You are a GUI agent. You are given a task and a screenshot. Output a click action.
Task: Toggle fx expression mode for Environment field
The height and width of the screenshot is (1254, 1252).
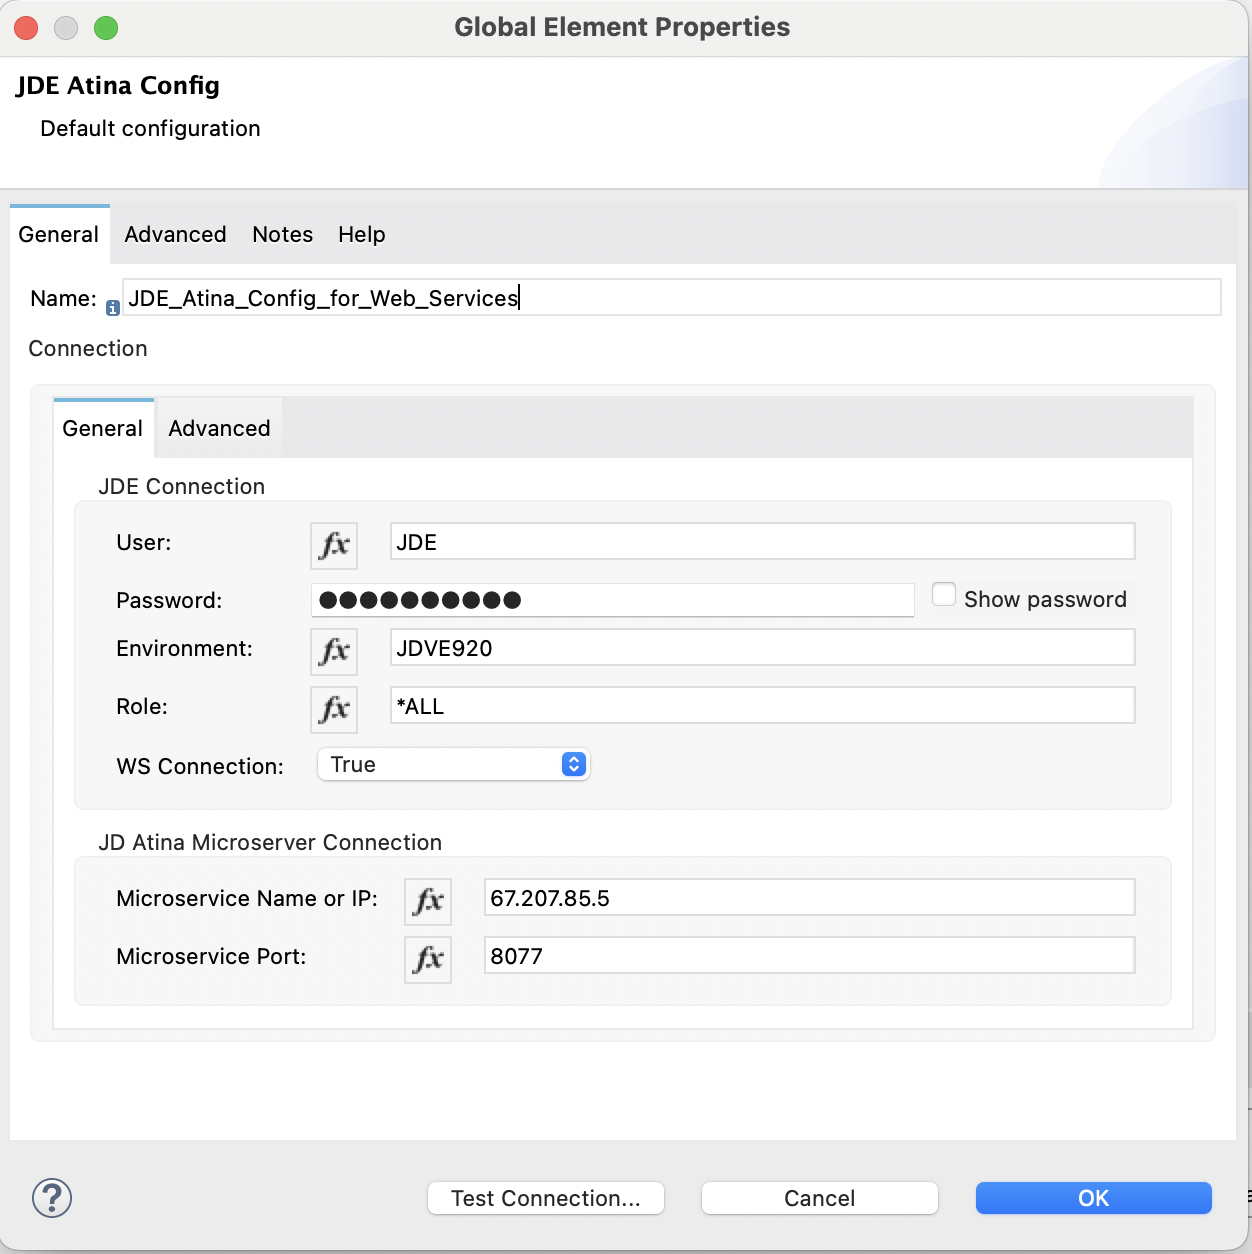point(334,651)
